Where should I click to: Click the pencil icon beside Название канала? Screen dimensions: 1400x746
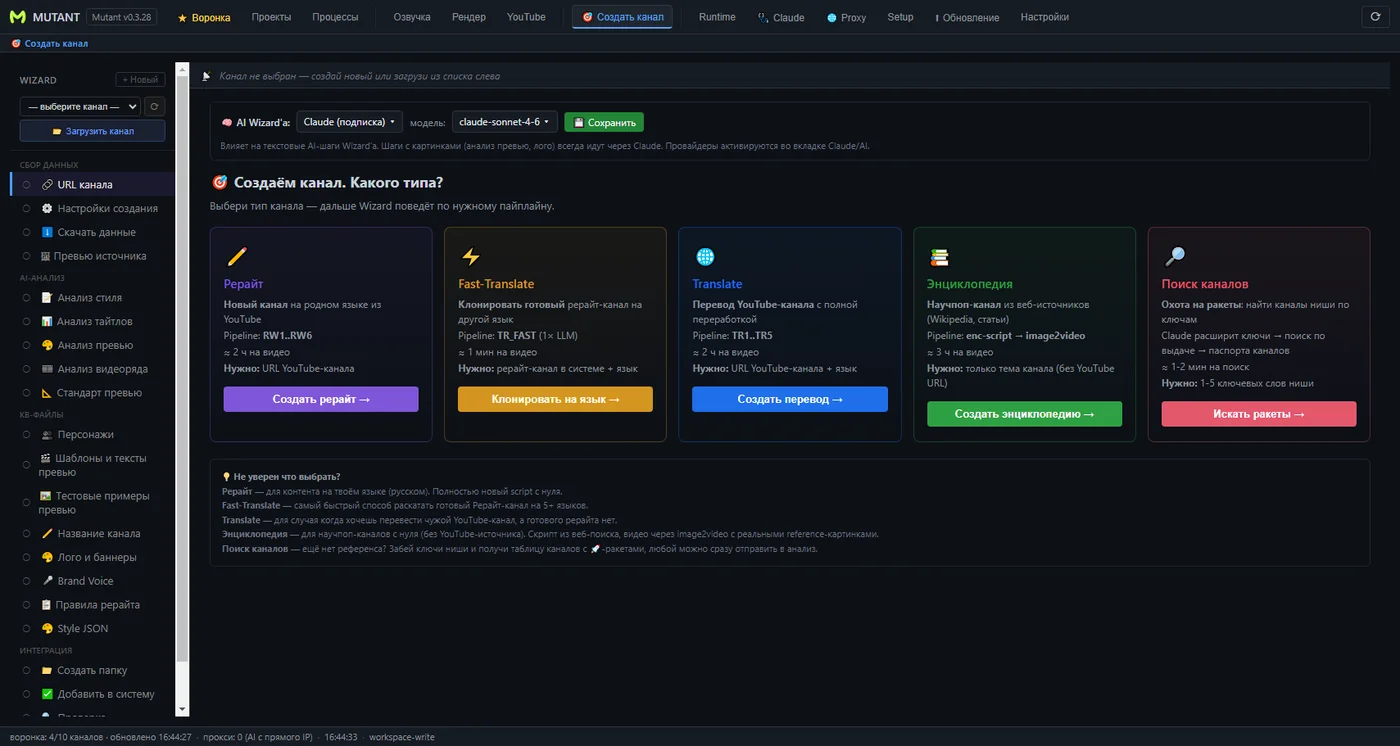47,534
